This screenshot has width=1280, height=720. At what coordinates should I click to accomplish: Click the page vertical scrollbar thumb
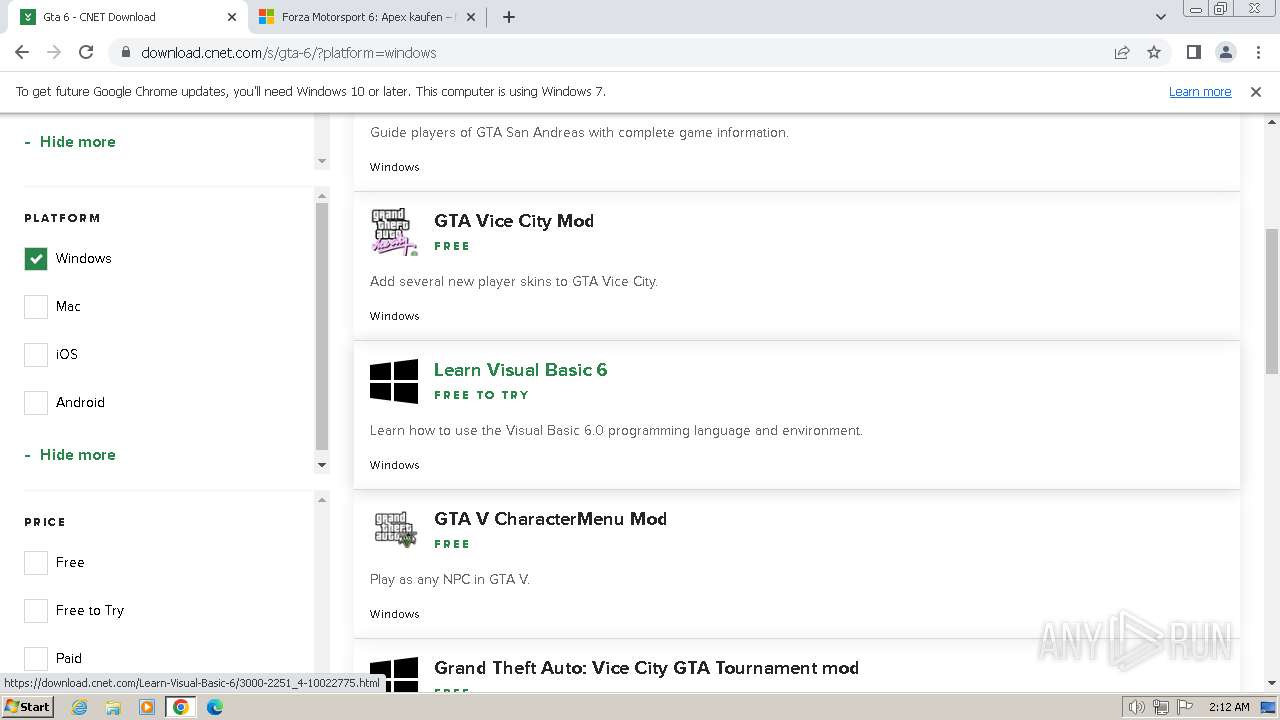coord(1272,300)
